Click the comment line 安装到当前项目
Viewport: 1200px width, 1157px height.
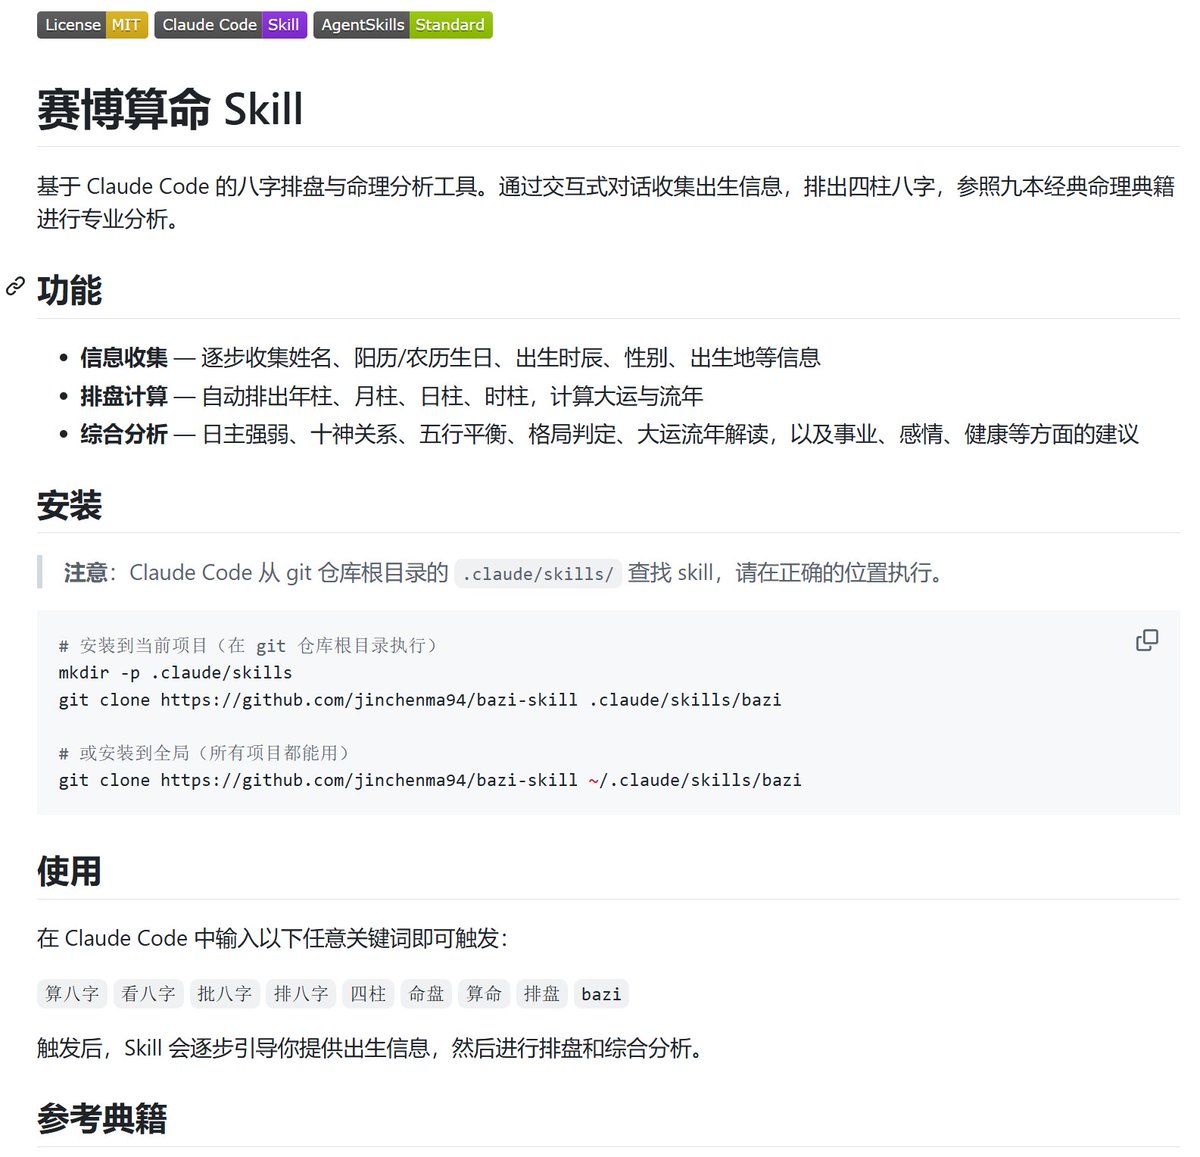tap(250, 645)
